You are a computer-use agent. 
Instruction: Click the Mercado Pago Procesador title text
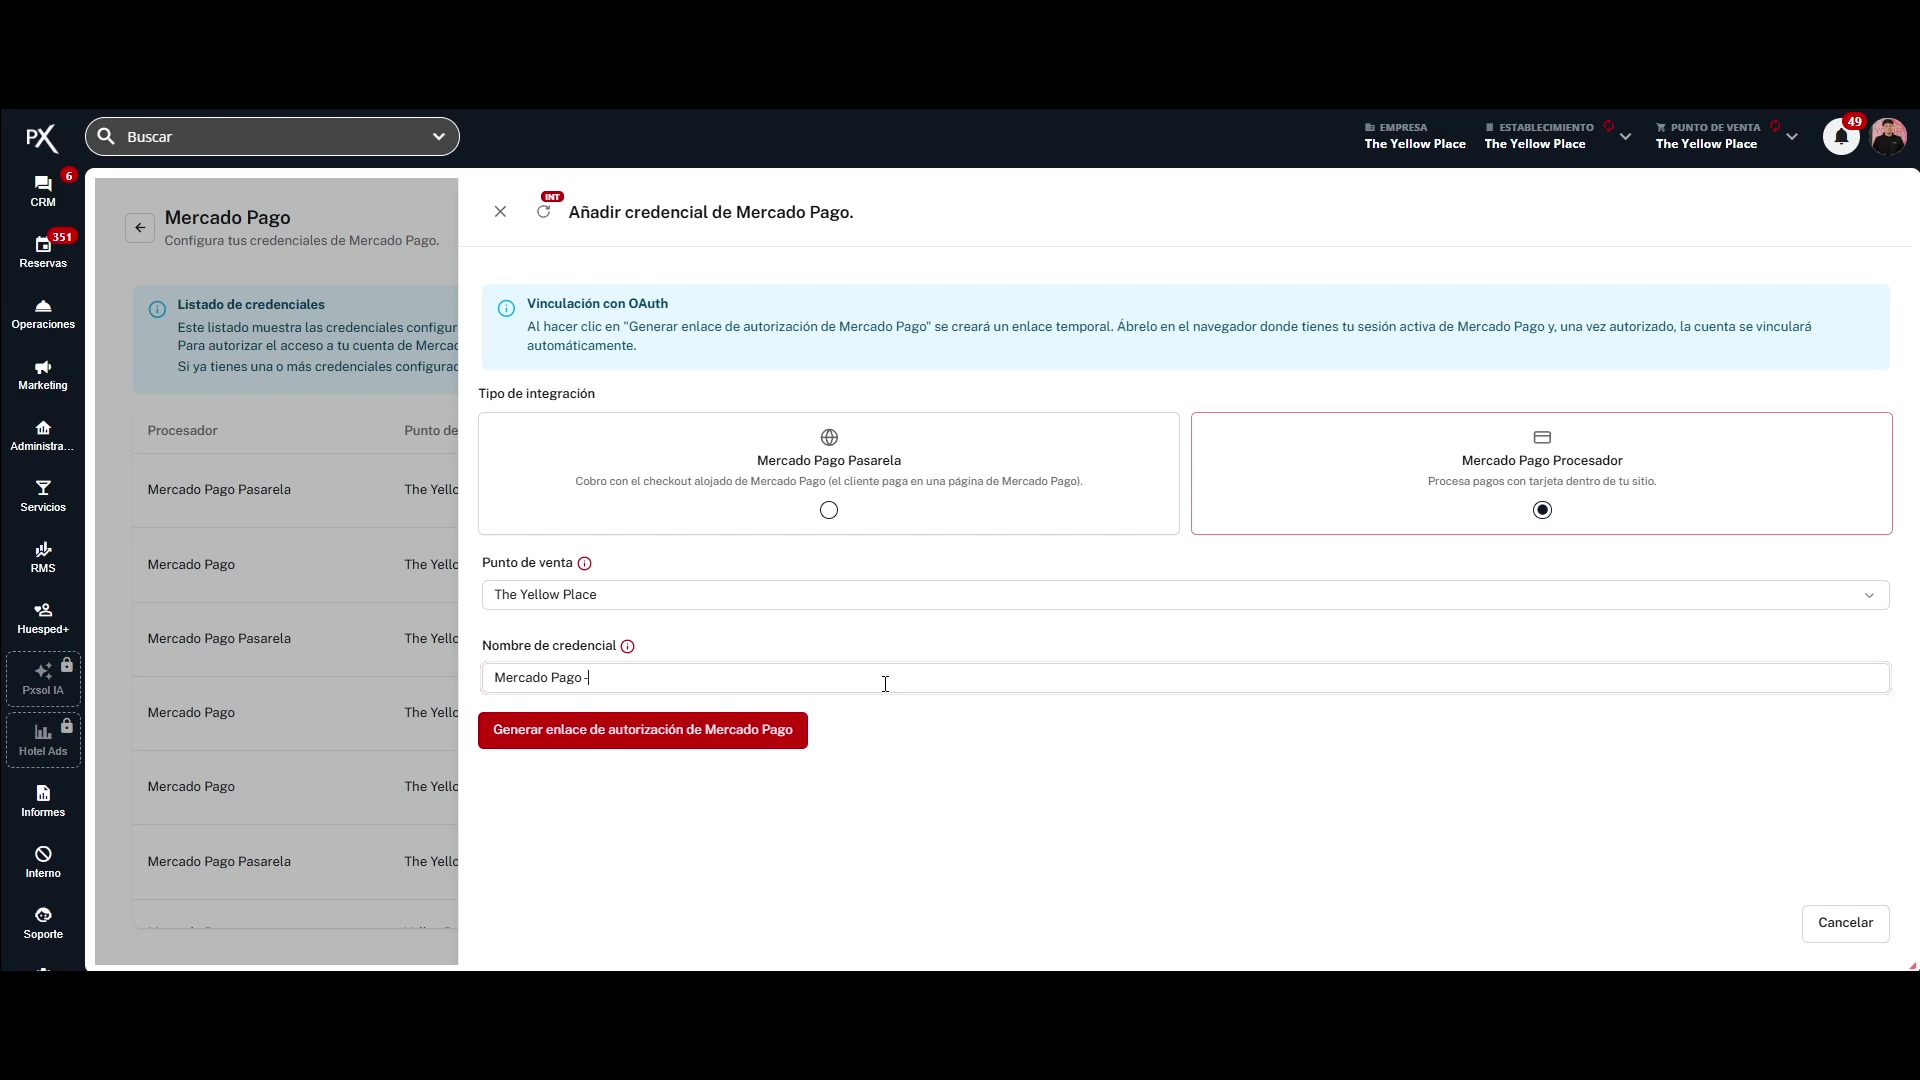click(1542, 460)
